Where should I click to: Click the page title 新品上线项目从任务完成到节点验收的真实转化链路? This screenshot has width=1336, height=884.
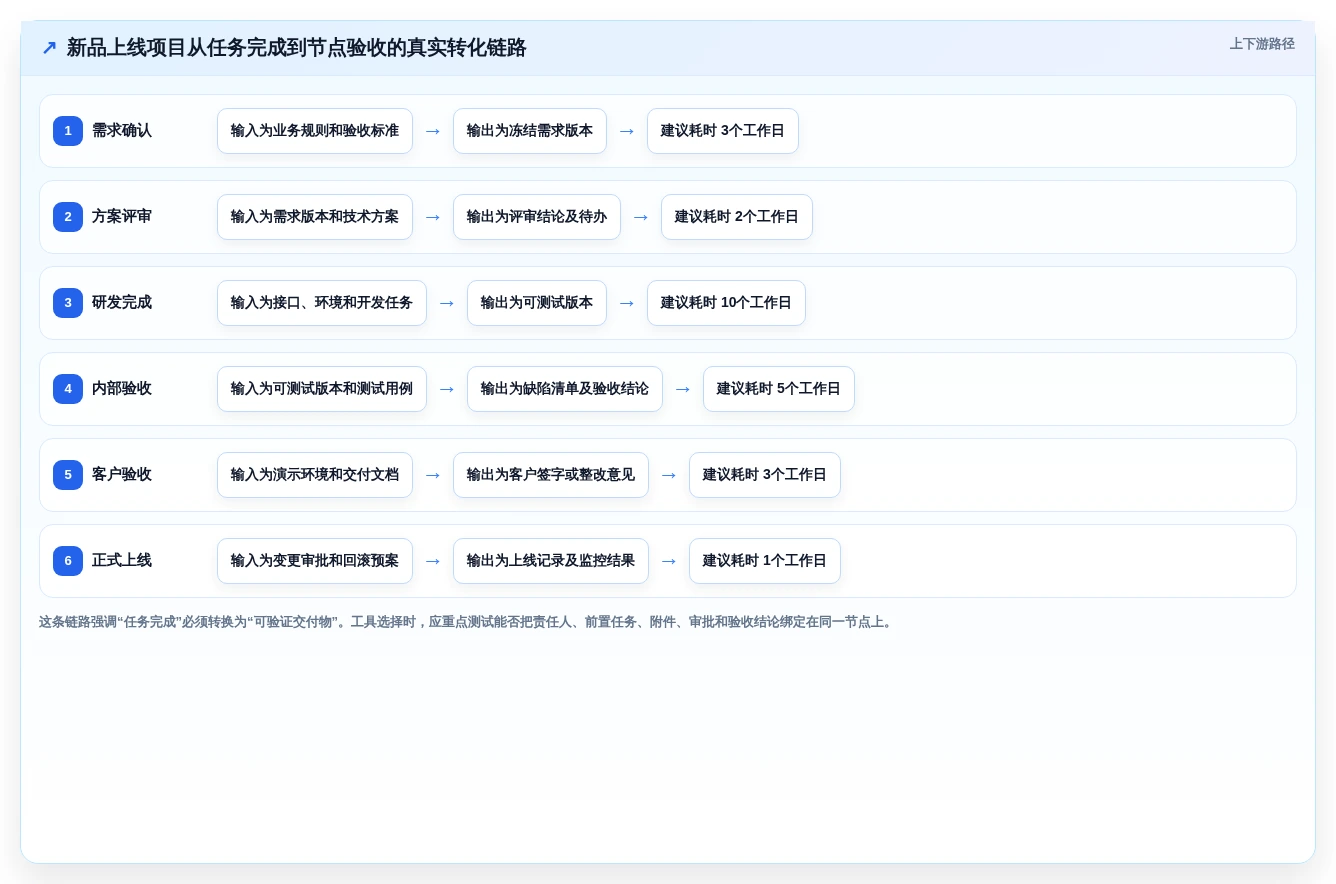click(x=297, y=48)
